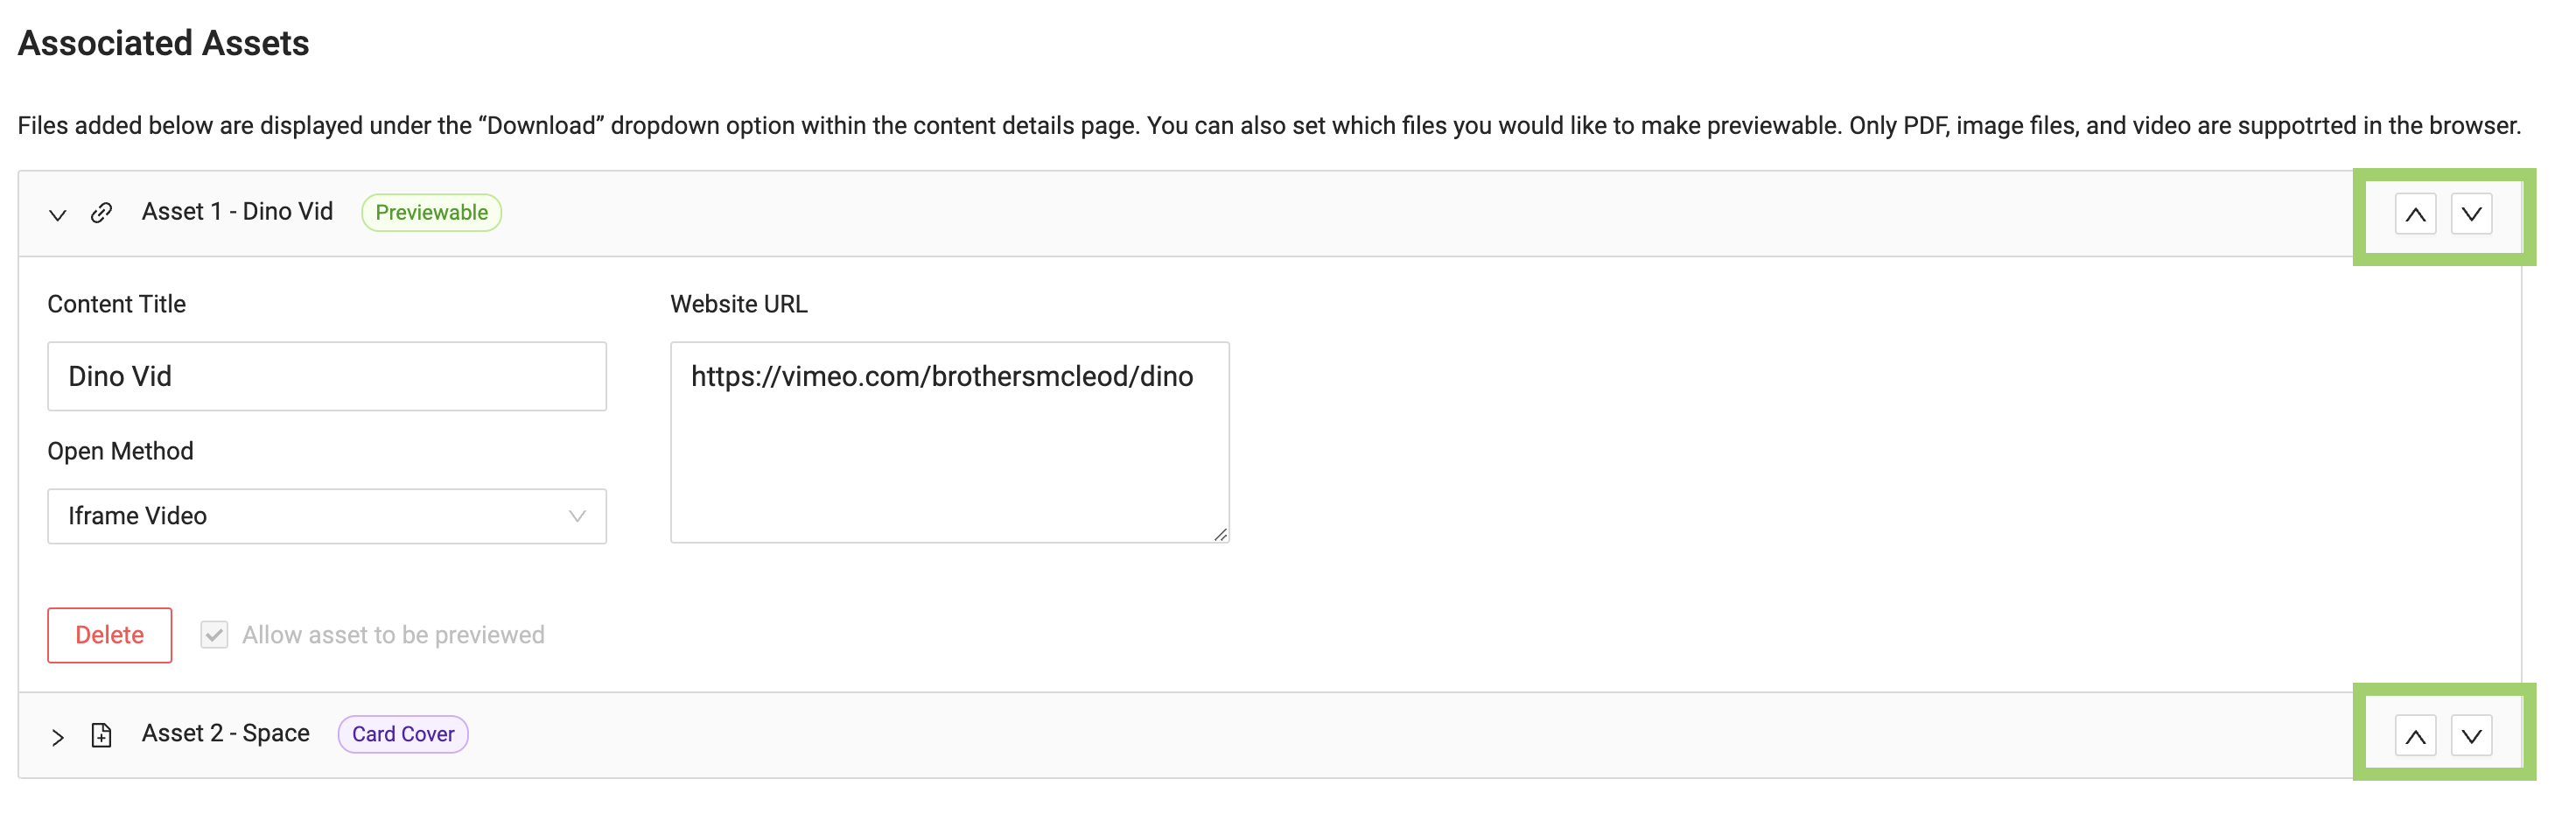This screenshot has height=821, width=2576.
Task: Click the file icon beside Asset 2
Action: (101, 735)
